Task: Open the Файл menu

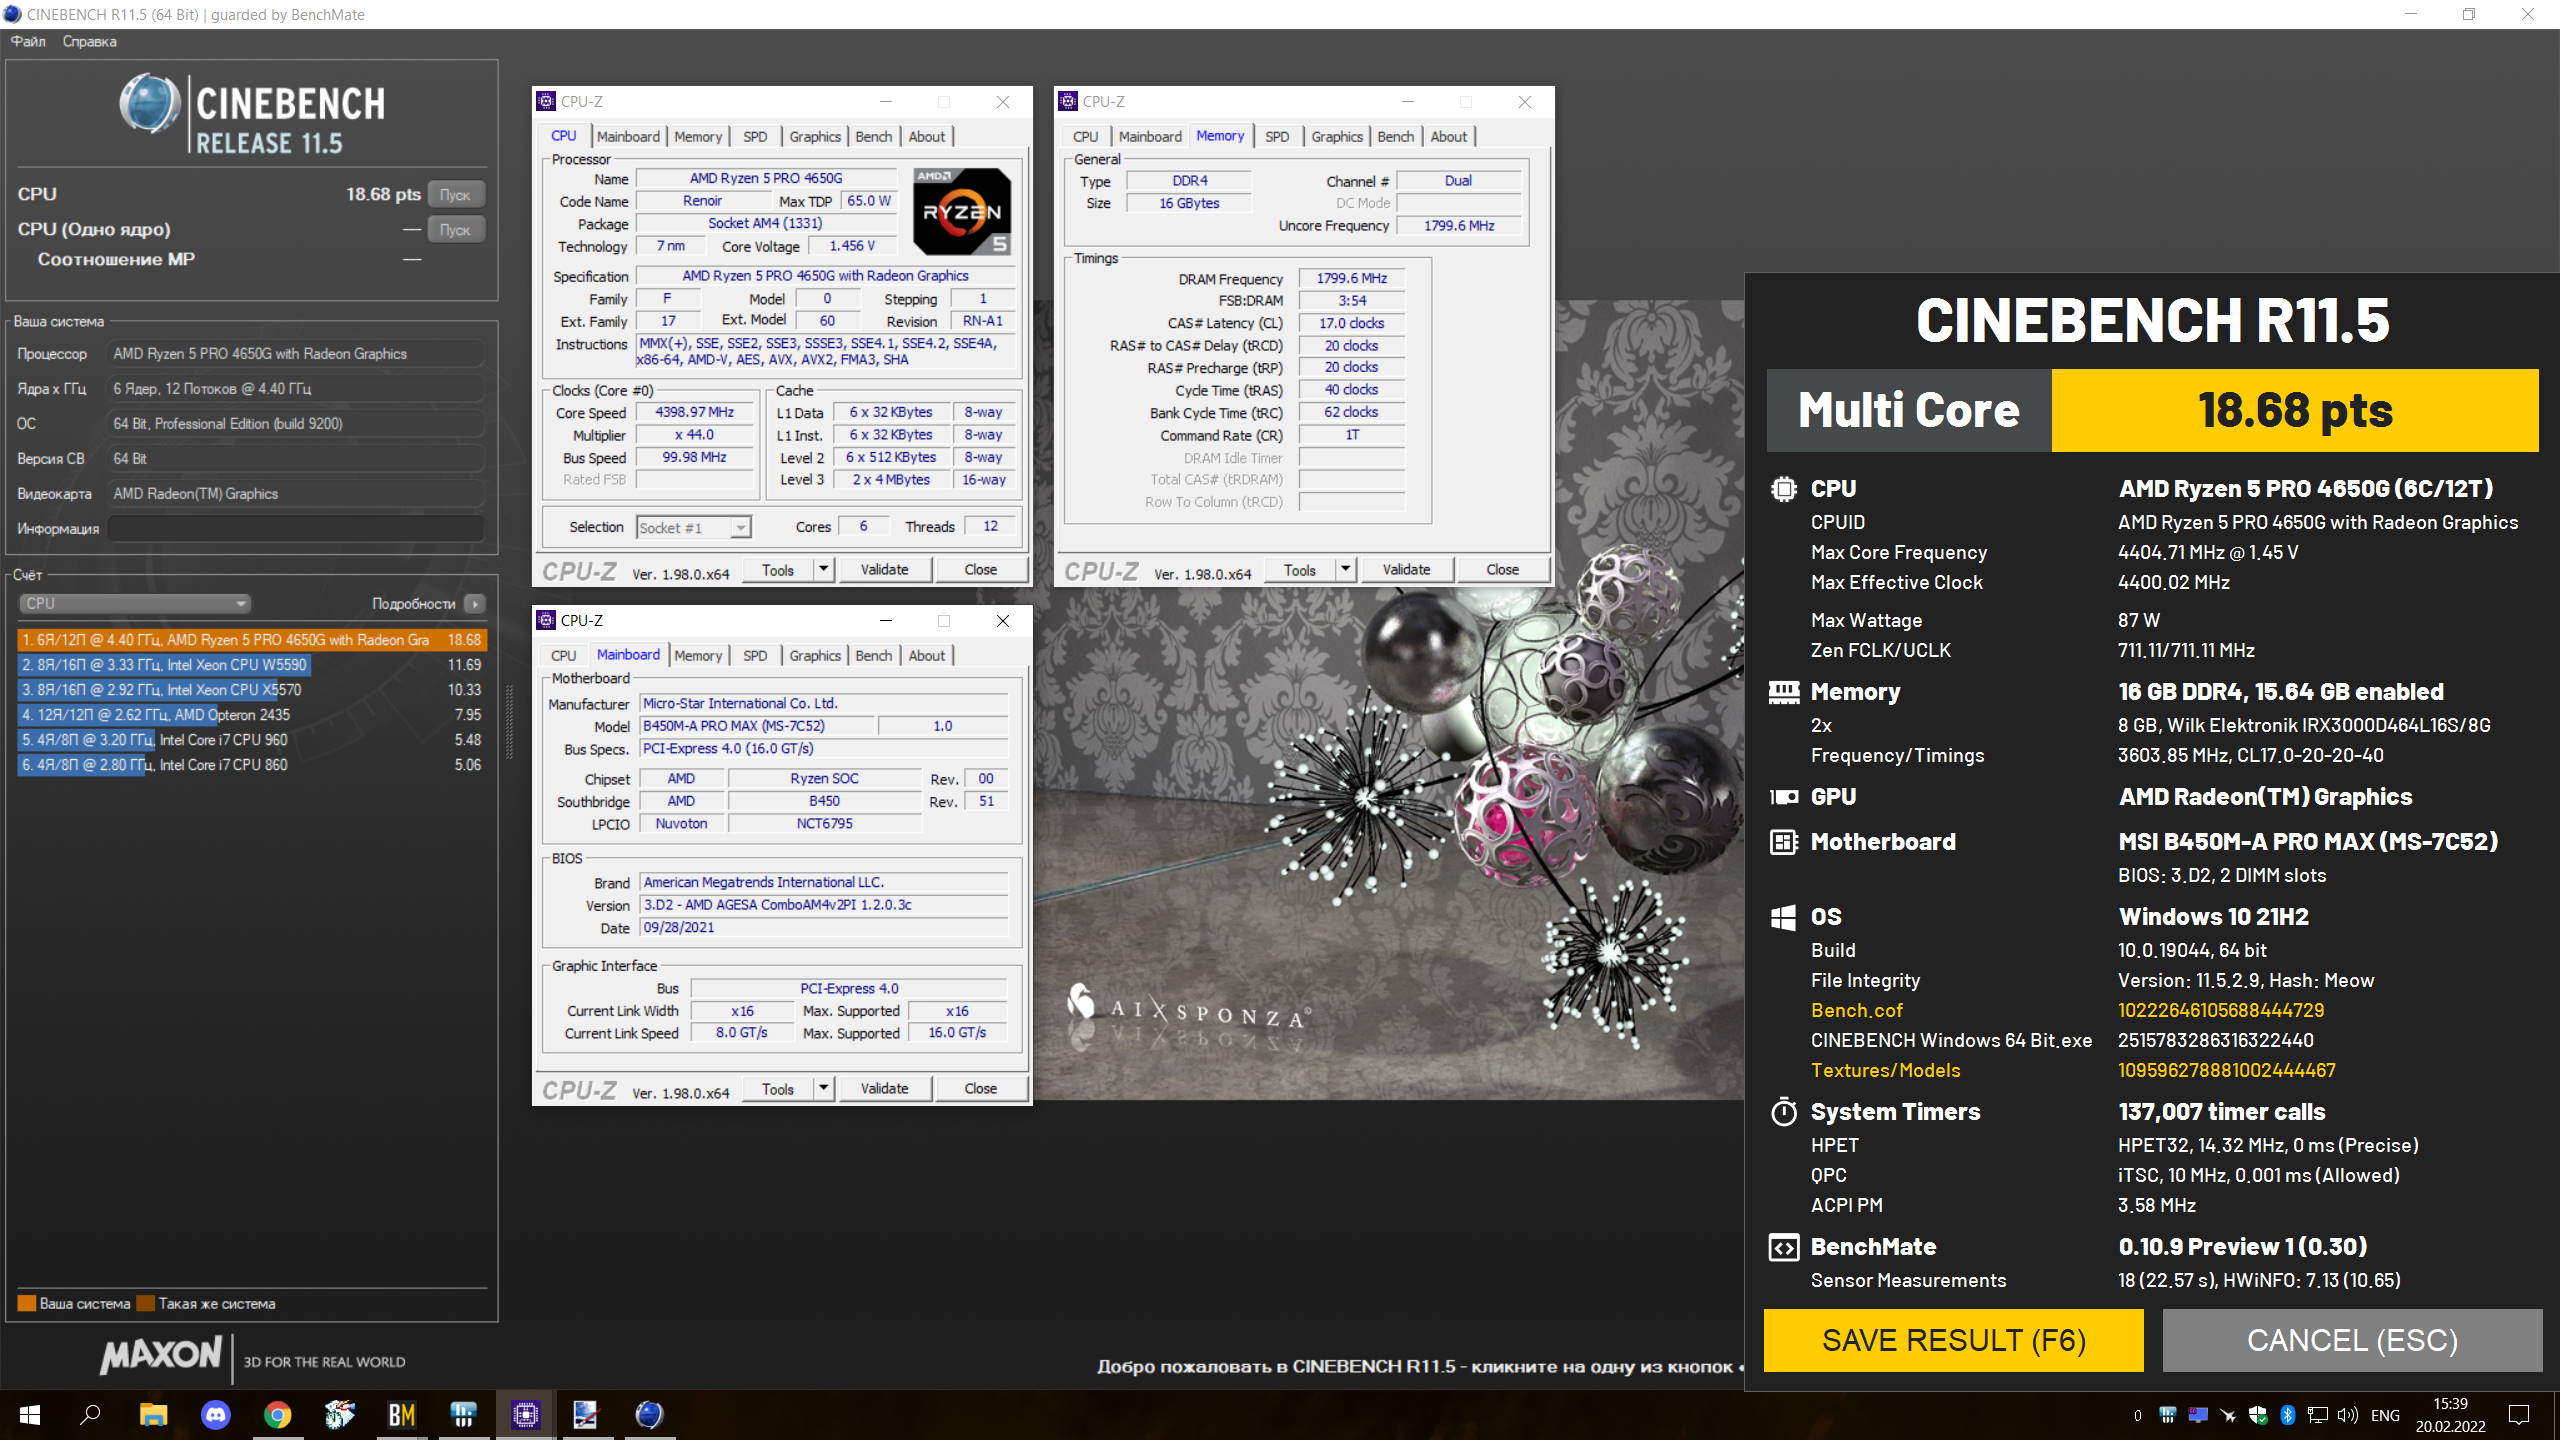Action: [28, 41]
